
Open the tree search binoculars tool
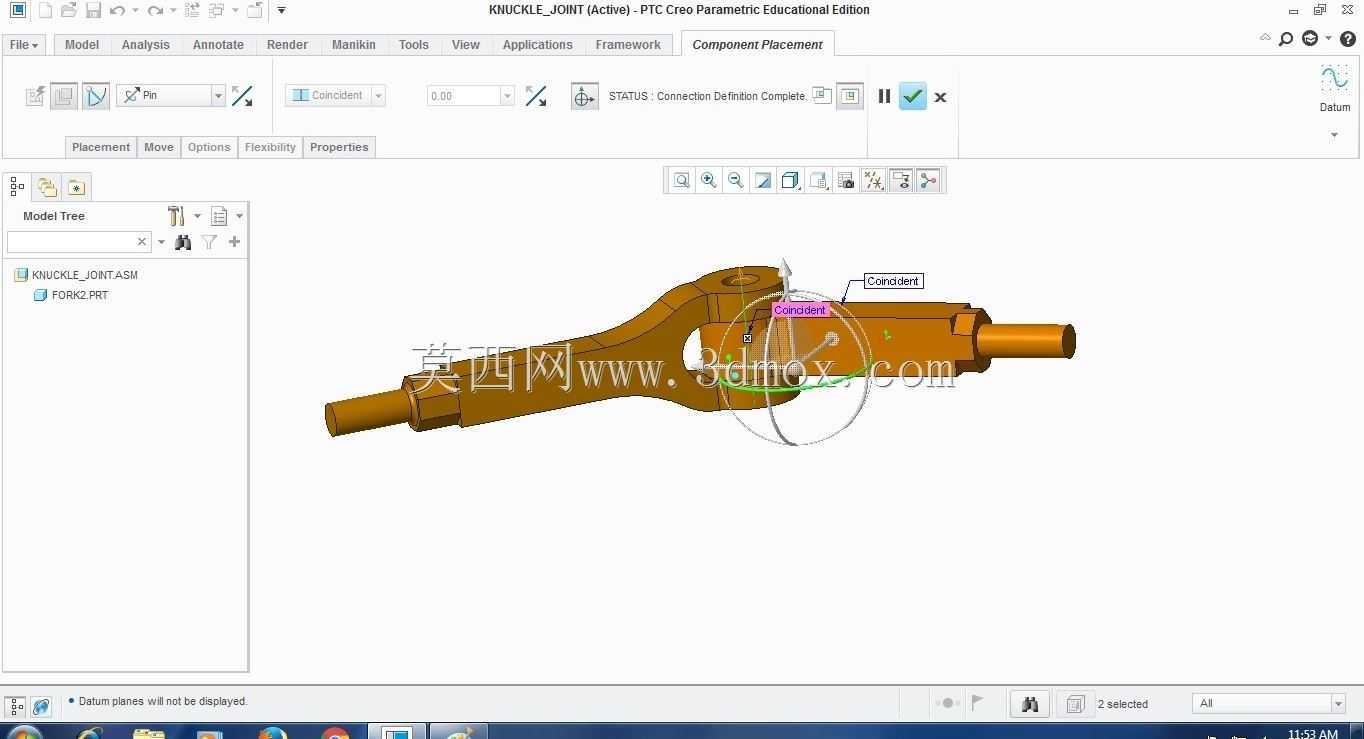coord(183,242)
